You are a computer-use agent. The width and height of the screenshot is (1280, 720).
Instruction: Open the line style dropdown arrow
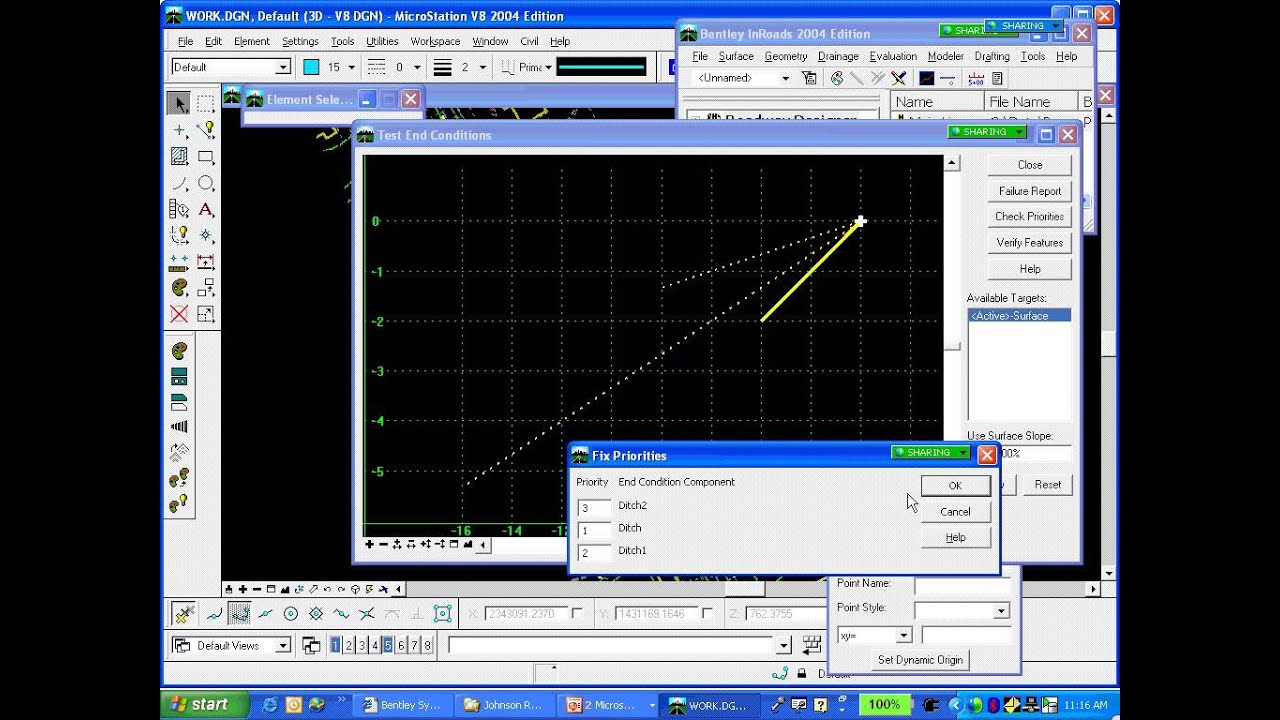[417, 67]
